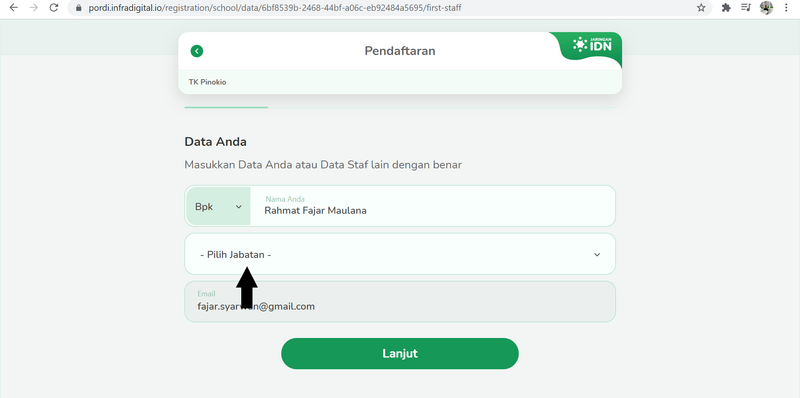
Task: Click the padlock site info icon
Action: (79, 8)
